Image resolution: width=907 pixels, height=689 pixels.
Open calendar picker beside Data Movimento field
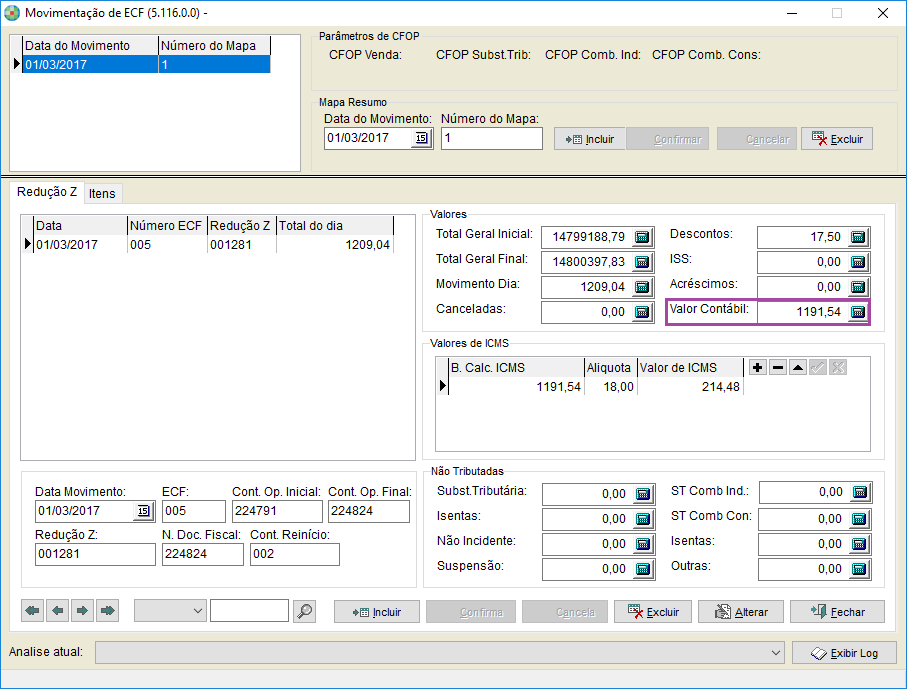[142, 512]
